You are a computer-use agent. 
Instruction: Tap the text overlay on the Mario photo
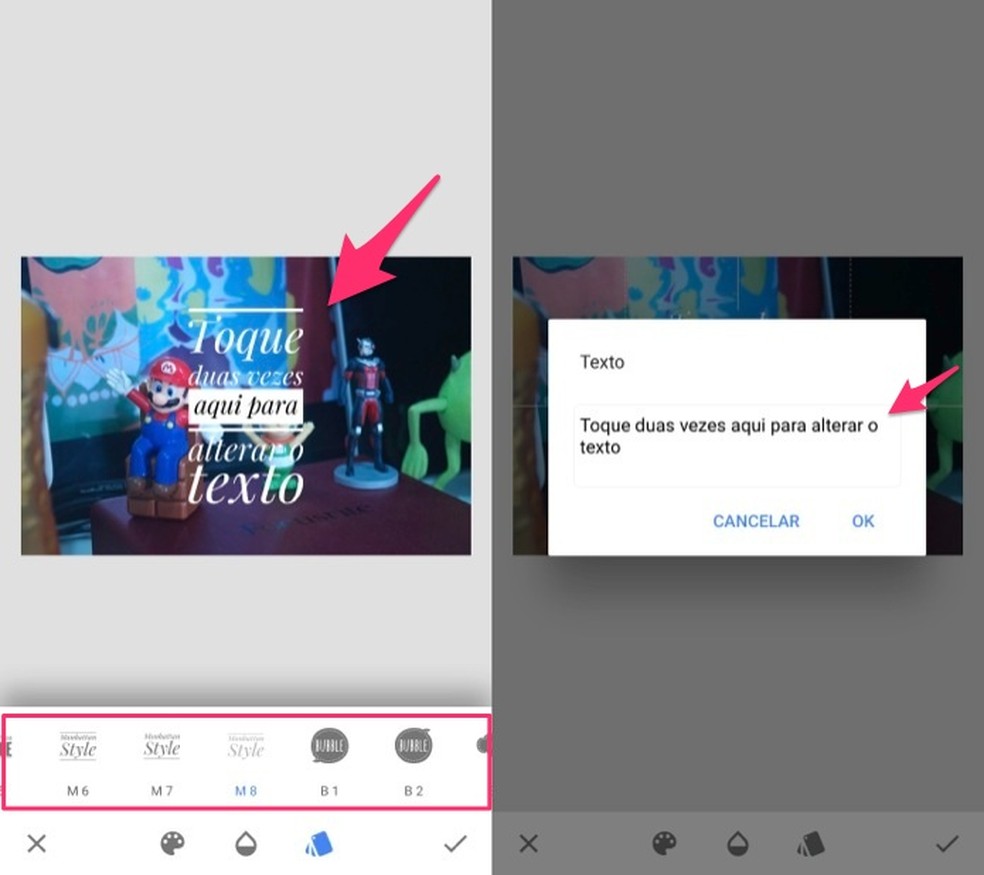coord(245,400)
